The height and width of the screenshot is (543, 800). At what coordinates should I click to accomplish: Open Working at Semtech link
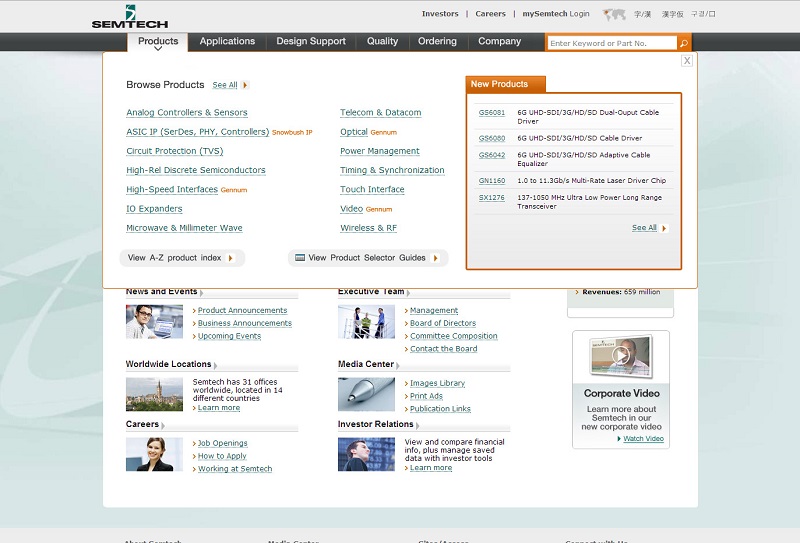[x=235, y=469]
